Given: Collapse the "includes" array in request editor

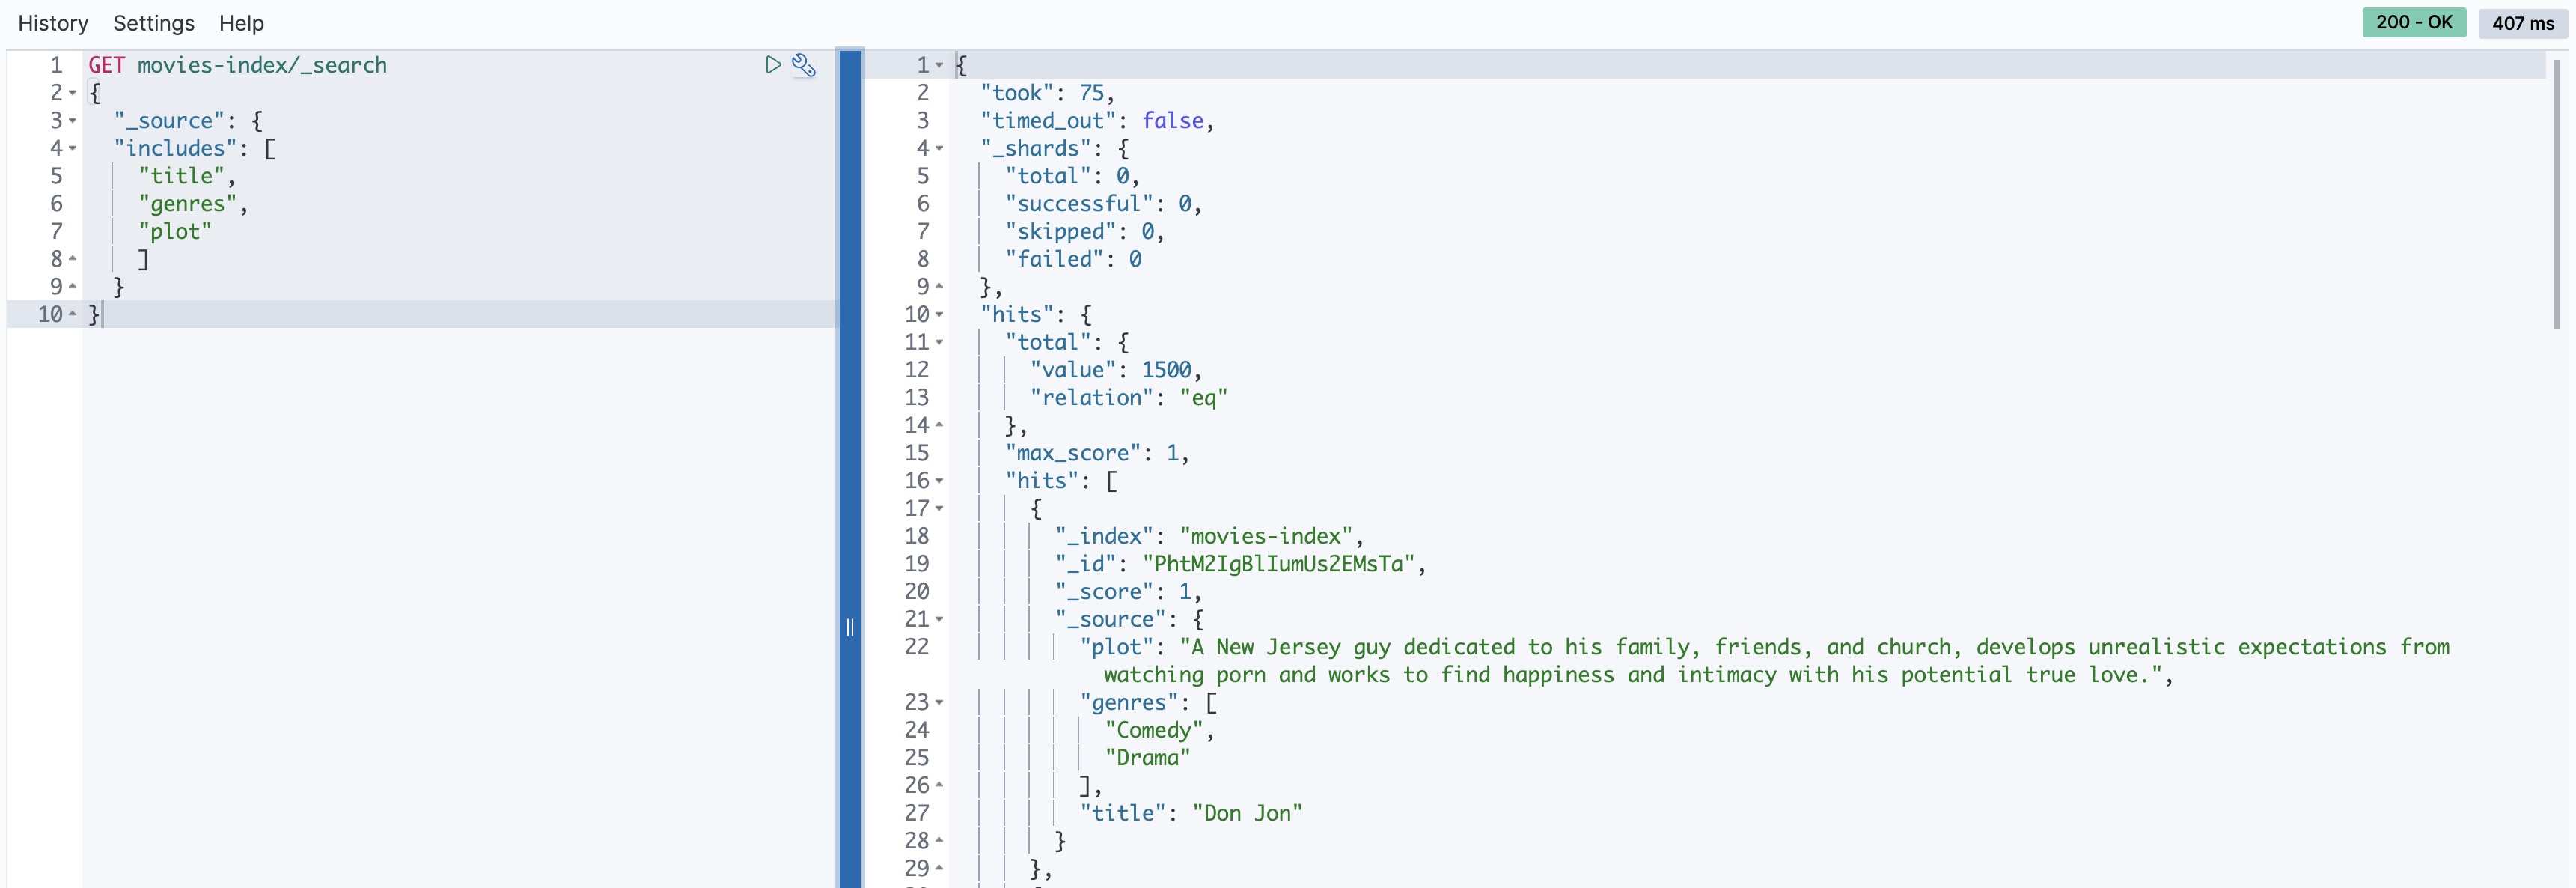Looking at the screenshot, I should pyautogui.click(x=73, y=149).
